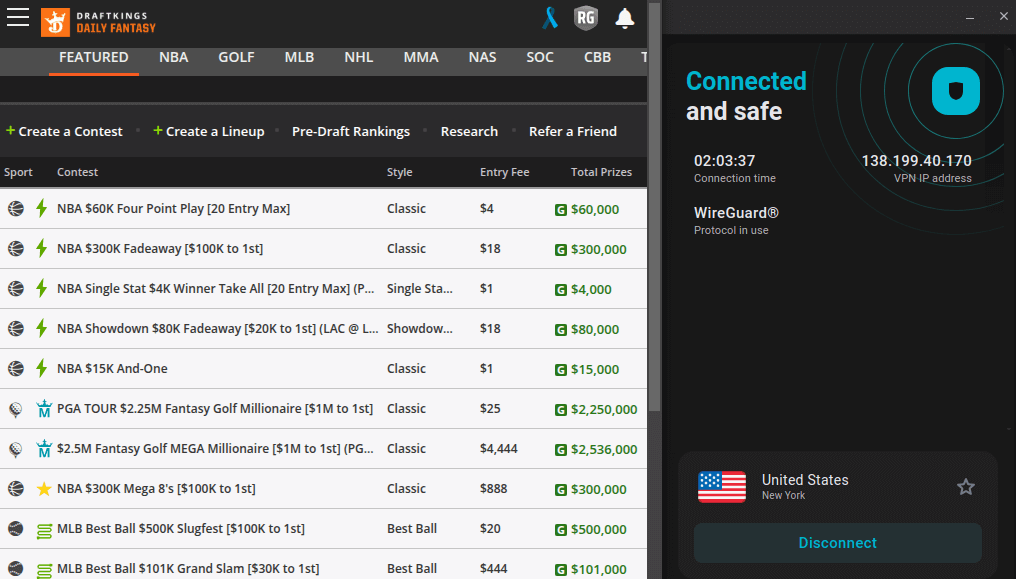This screenshot has width=1016, height=579.
Task: Switch to the NHL tab
Action: [x=359, y=58]
